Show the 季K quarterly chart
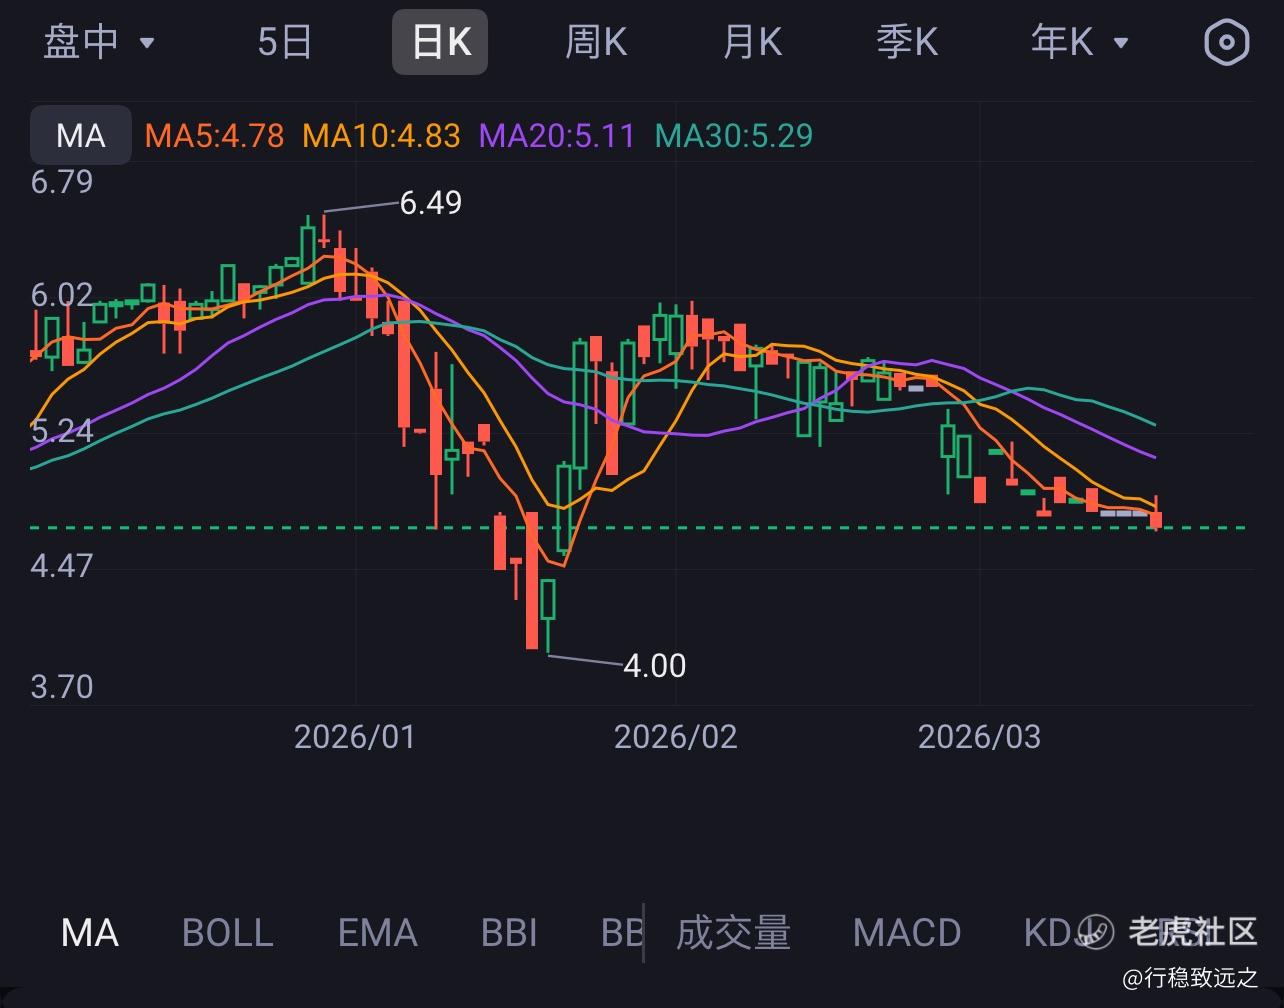This screenshot has width=1284, height=1008. click(x=907, y=42)
